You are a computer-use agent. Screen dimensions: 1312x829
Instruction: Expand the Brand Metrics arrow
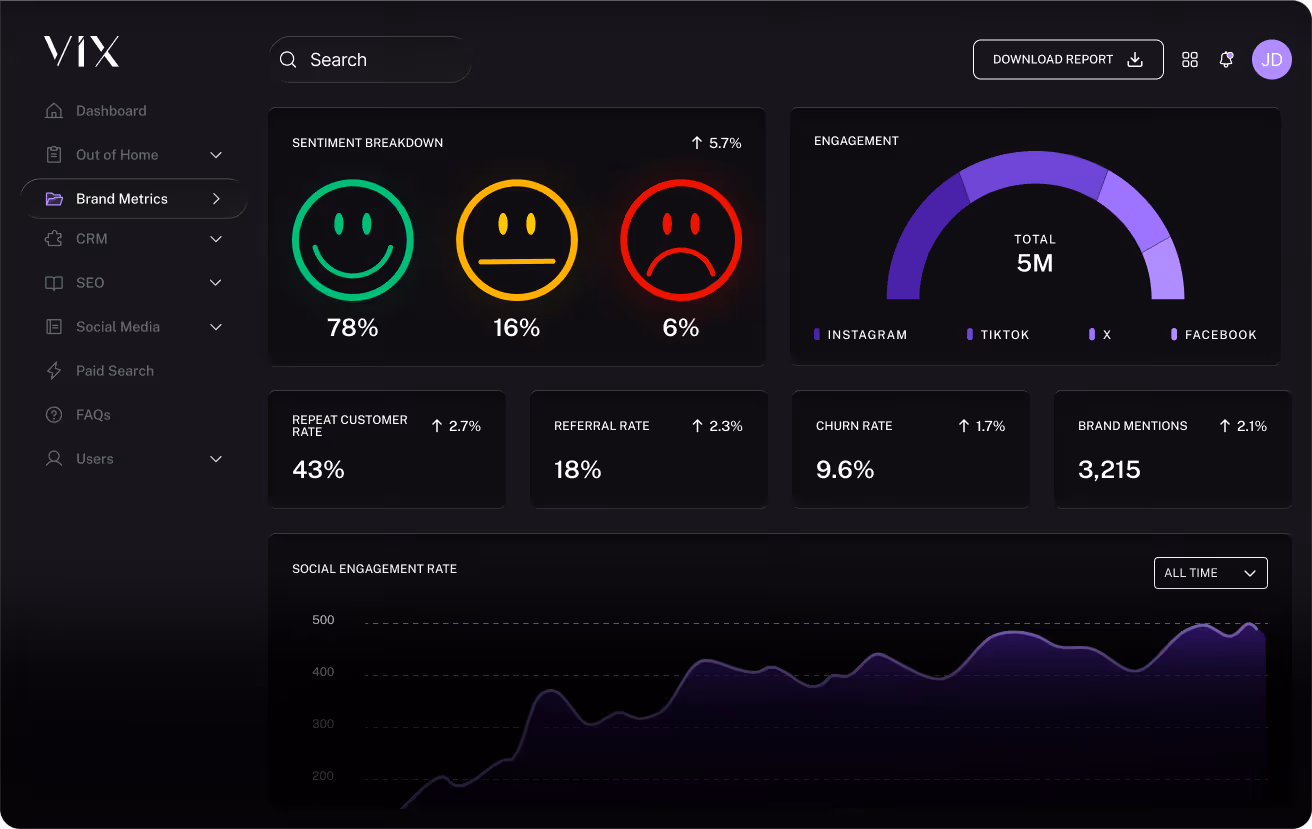point(216,199)
